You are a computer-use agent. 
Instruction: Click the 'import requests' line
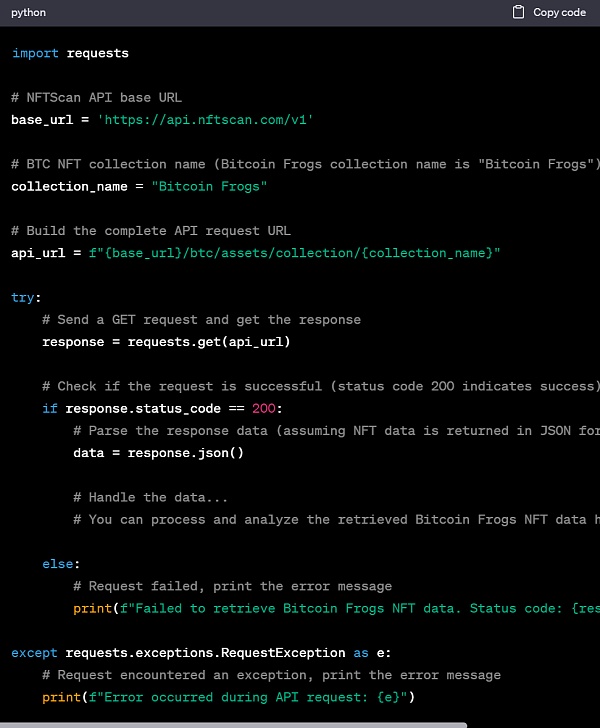(70, 53)
